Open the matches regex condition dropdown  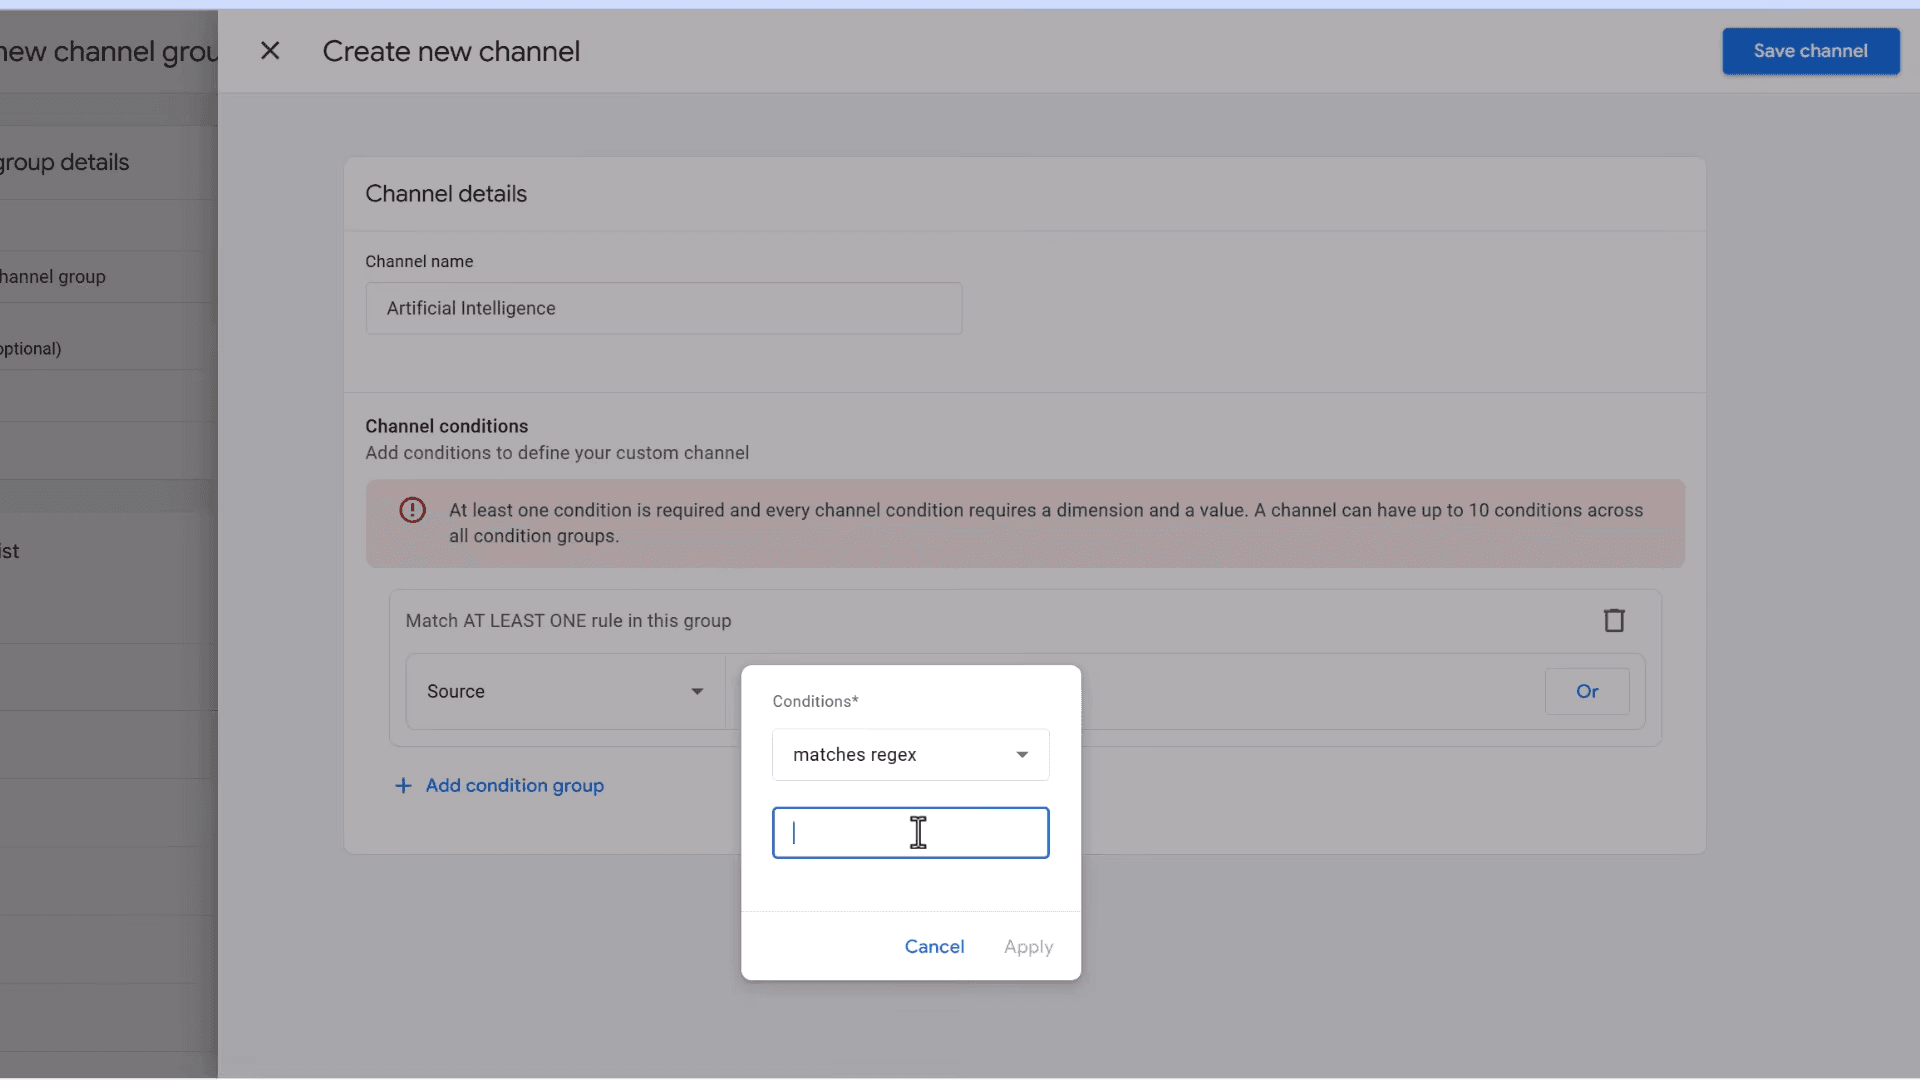pyautogui.click(x=909, y=754)
